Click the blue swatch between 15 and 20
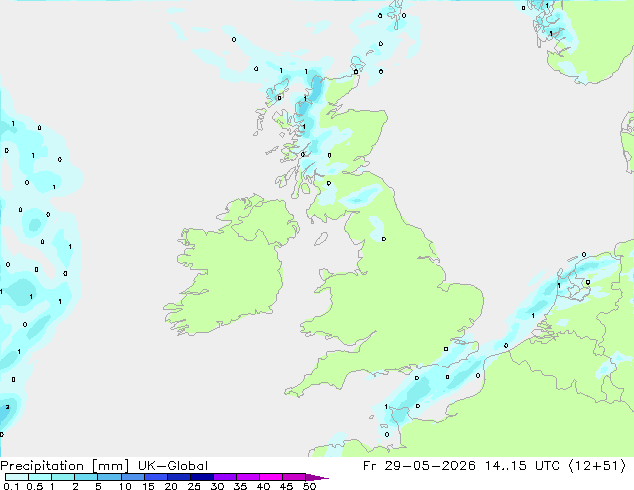This screenshot has height=490, width=634. [x=156, y=477]
